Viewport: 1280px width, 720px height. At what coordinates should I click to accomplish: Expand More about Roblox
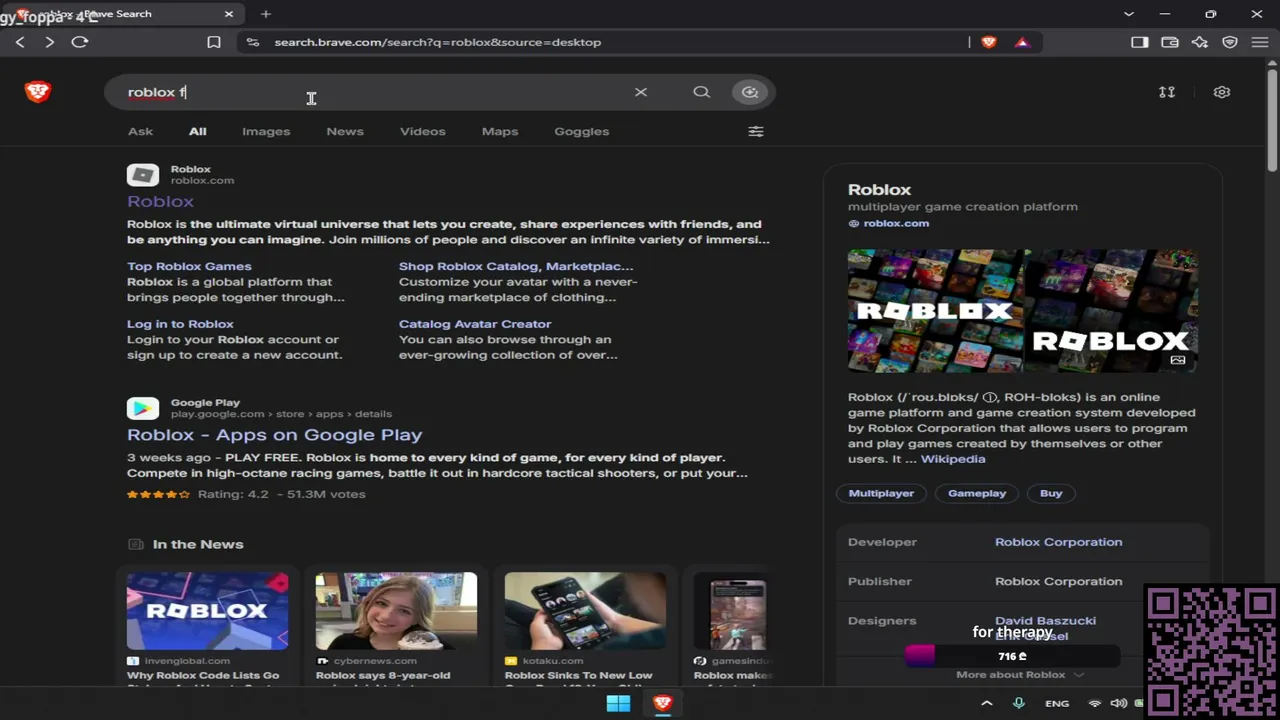pyautogui.click(x=1020, y=675)
